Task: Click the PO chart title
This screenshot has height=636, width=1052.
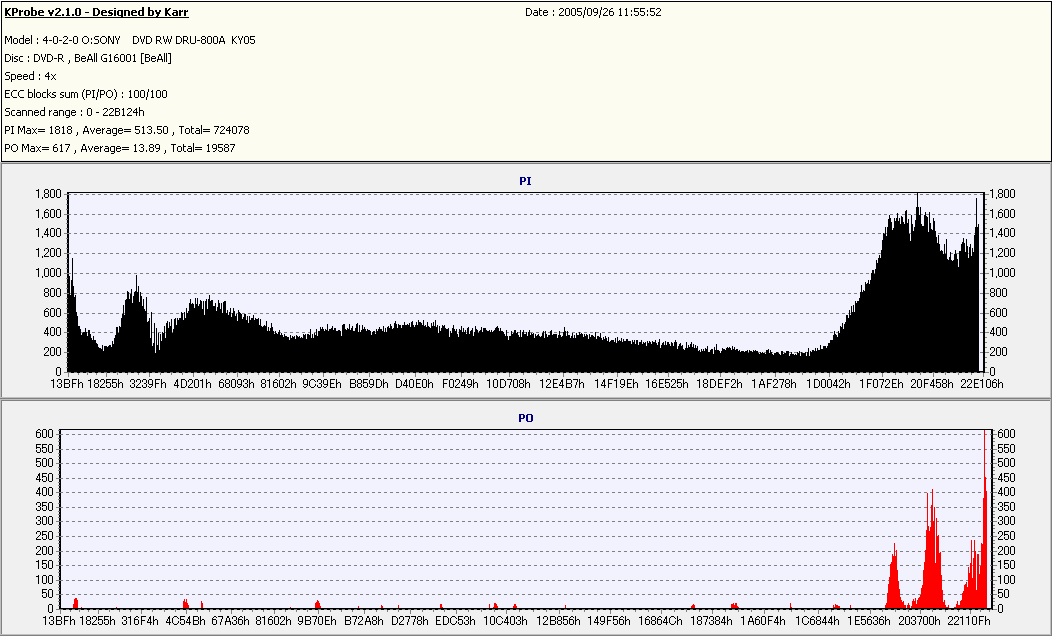Action: pos(525,418)
